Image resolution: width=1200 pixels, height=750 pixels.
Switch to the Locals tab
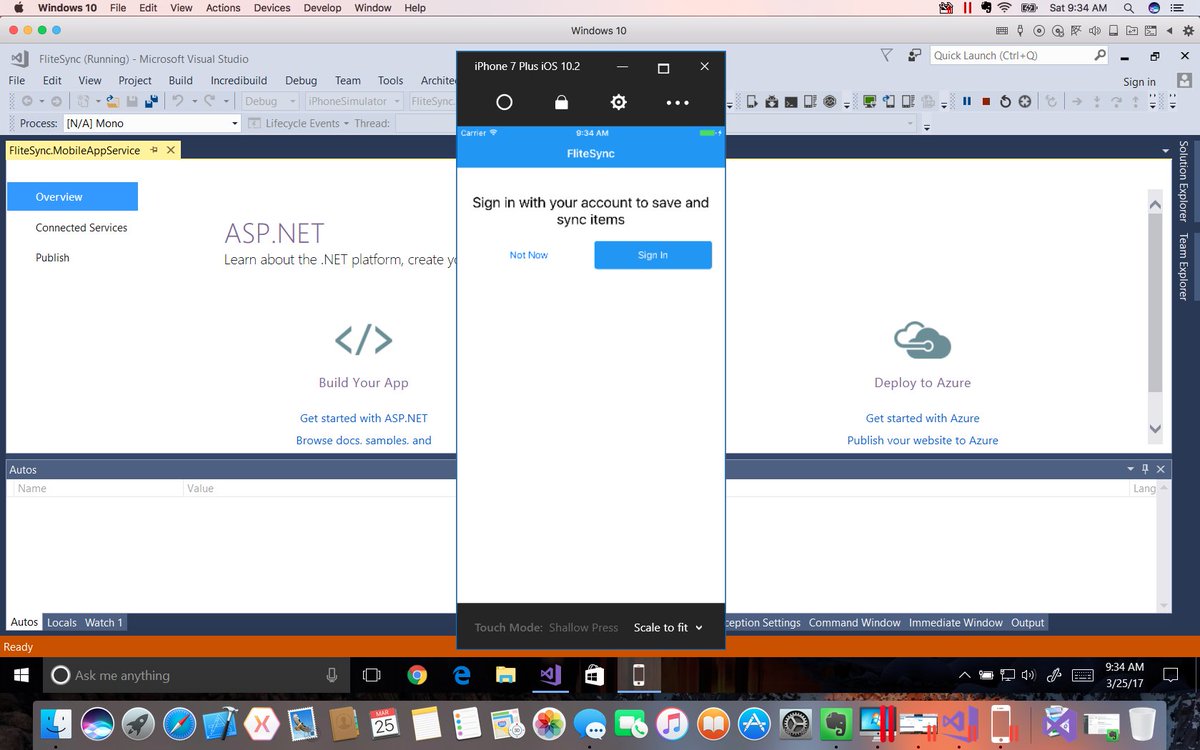62,622
